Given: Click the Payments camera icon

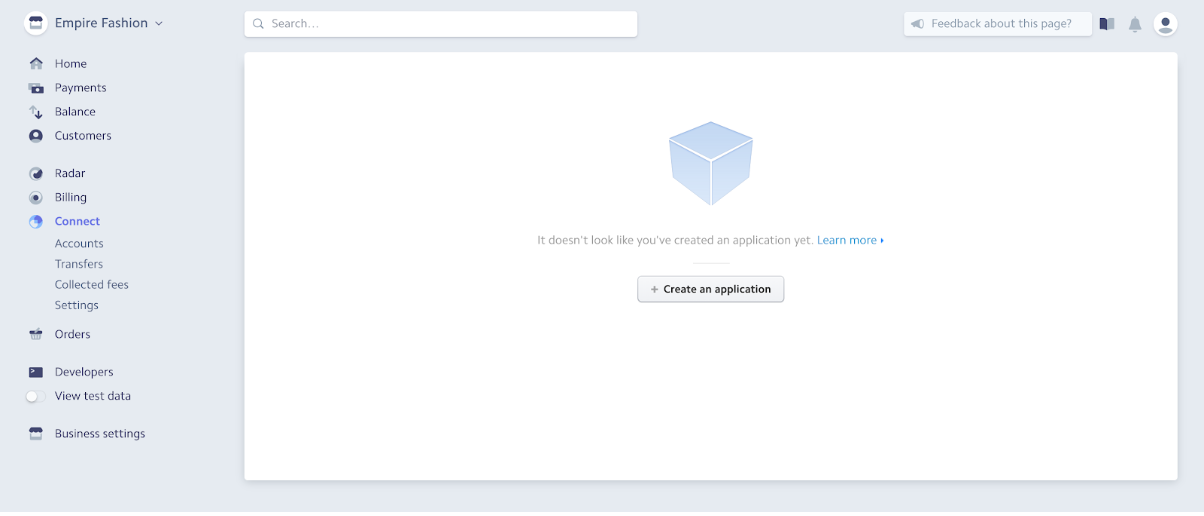Looking at the screenshot, I should [x=36, y=88].
